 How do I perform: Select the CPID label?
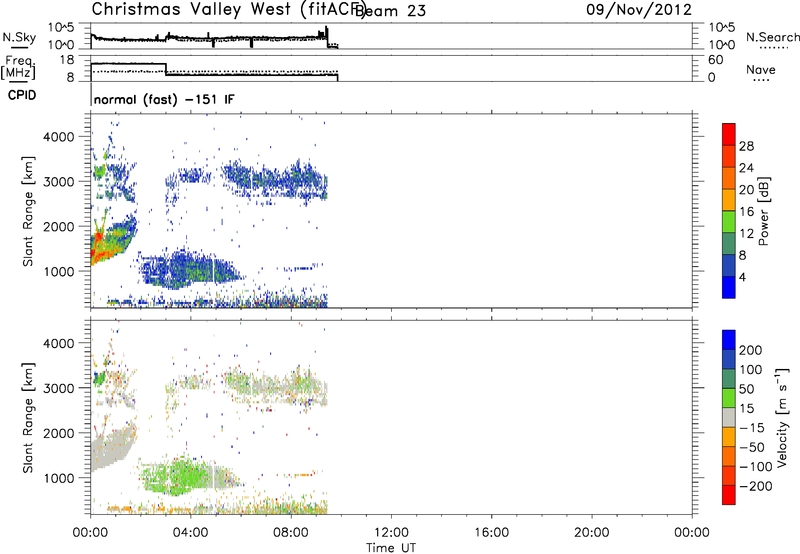pyautogui.click(x=22, y=95)
